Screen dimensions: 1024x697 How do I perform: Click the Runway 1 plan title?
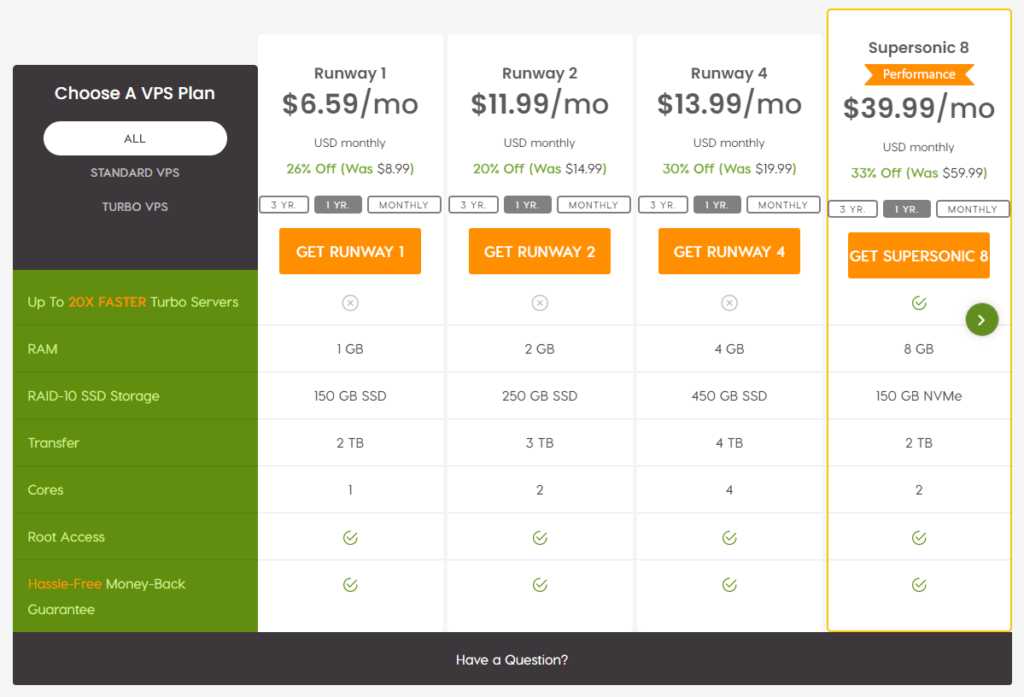[x=350, y=73]
